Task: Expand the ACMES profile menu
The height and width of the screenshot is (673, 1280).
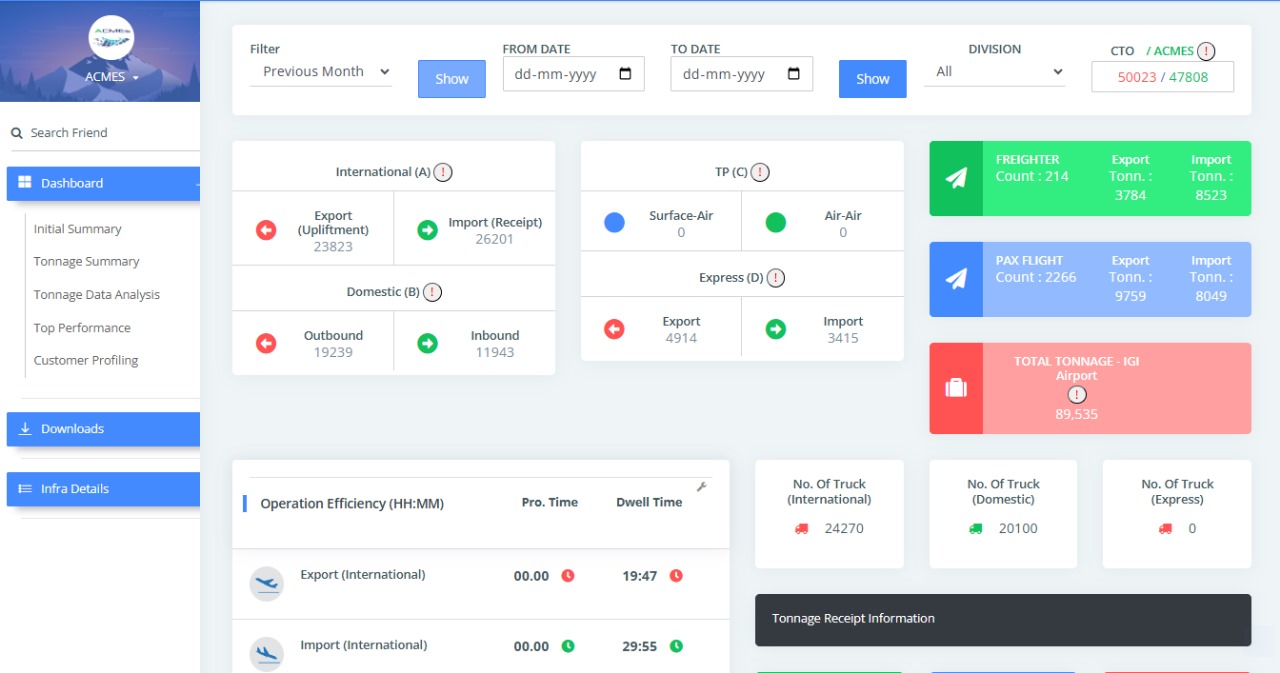Action: 111,77
